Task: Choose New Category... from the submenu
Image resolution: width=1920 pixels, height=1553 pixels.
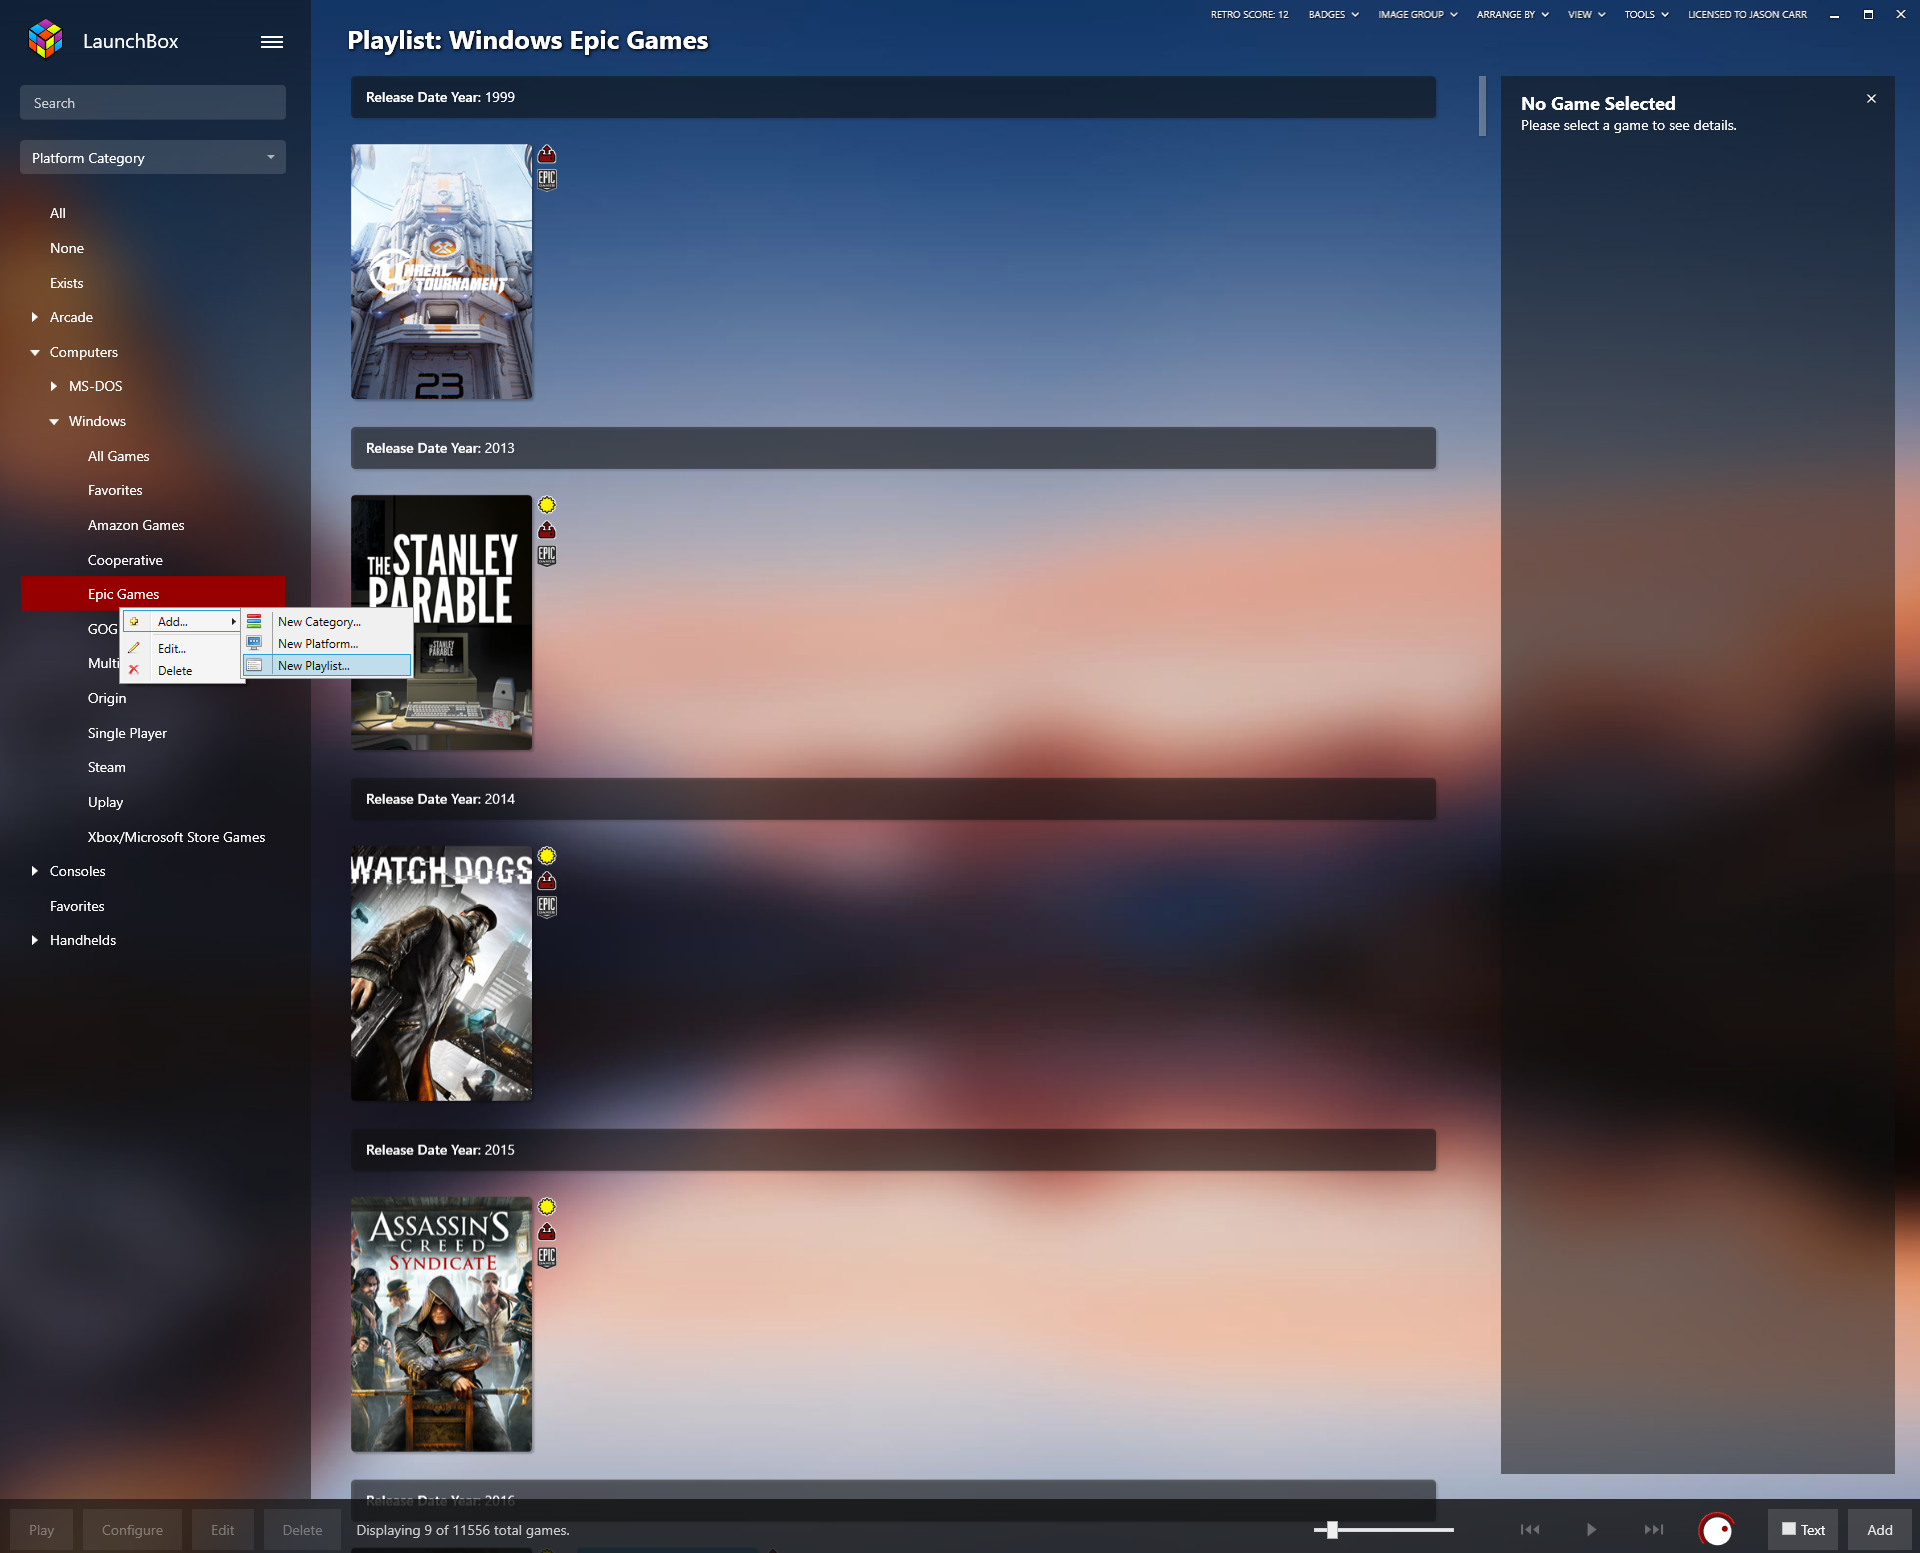Action: pos(327,622)
